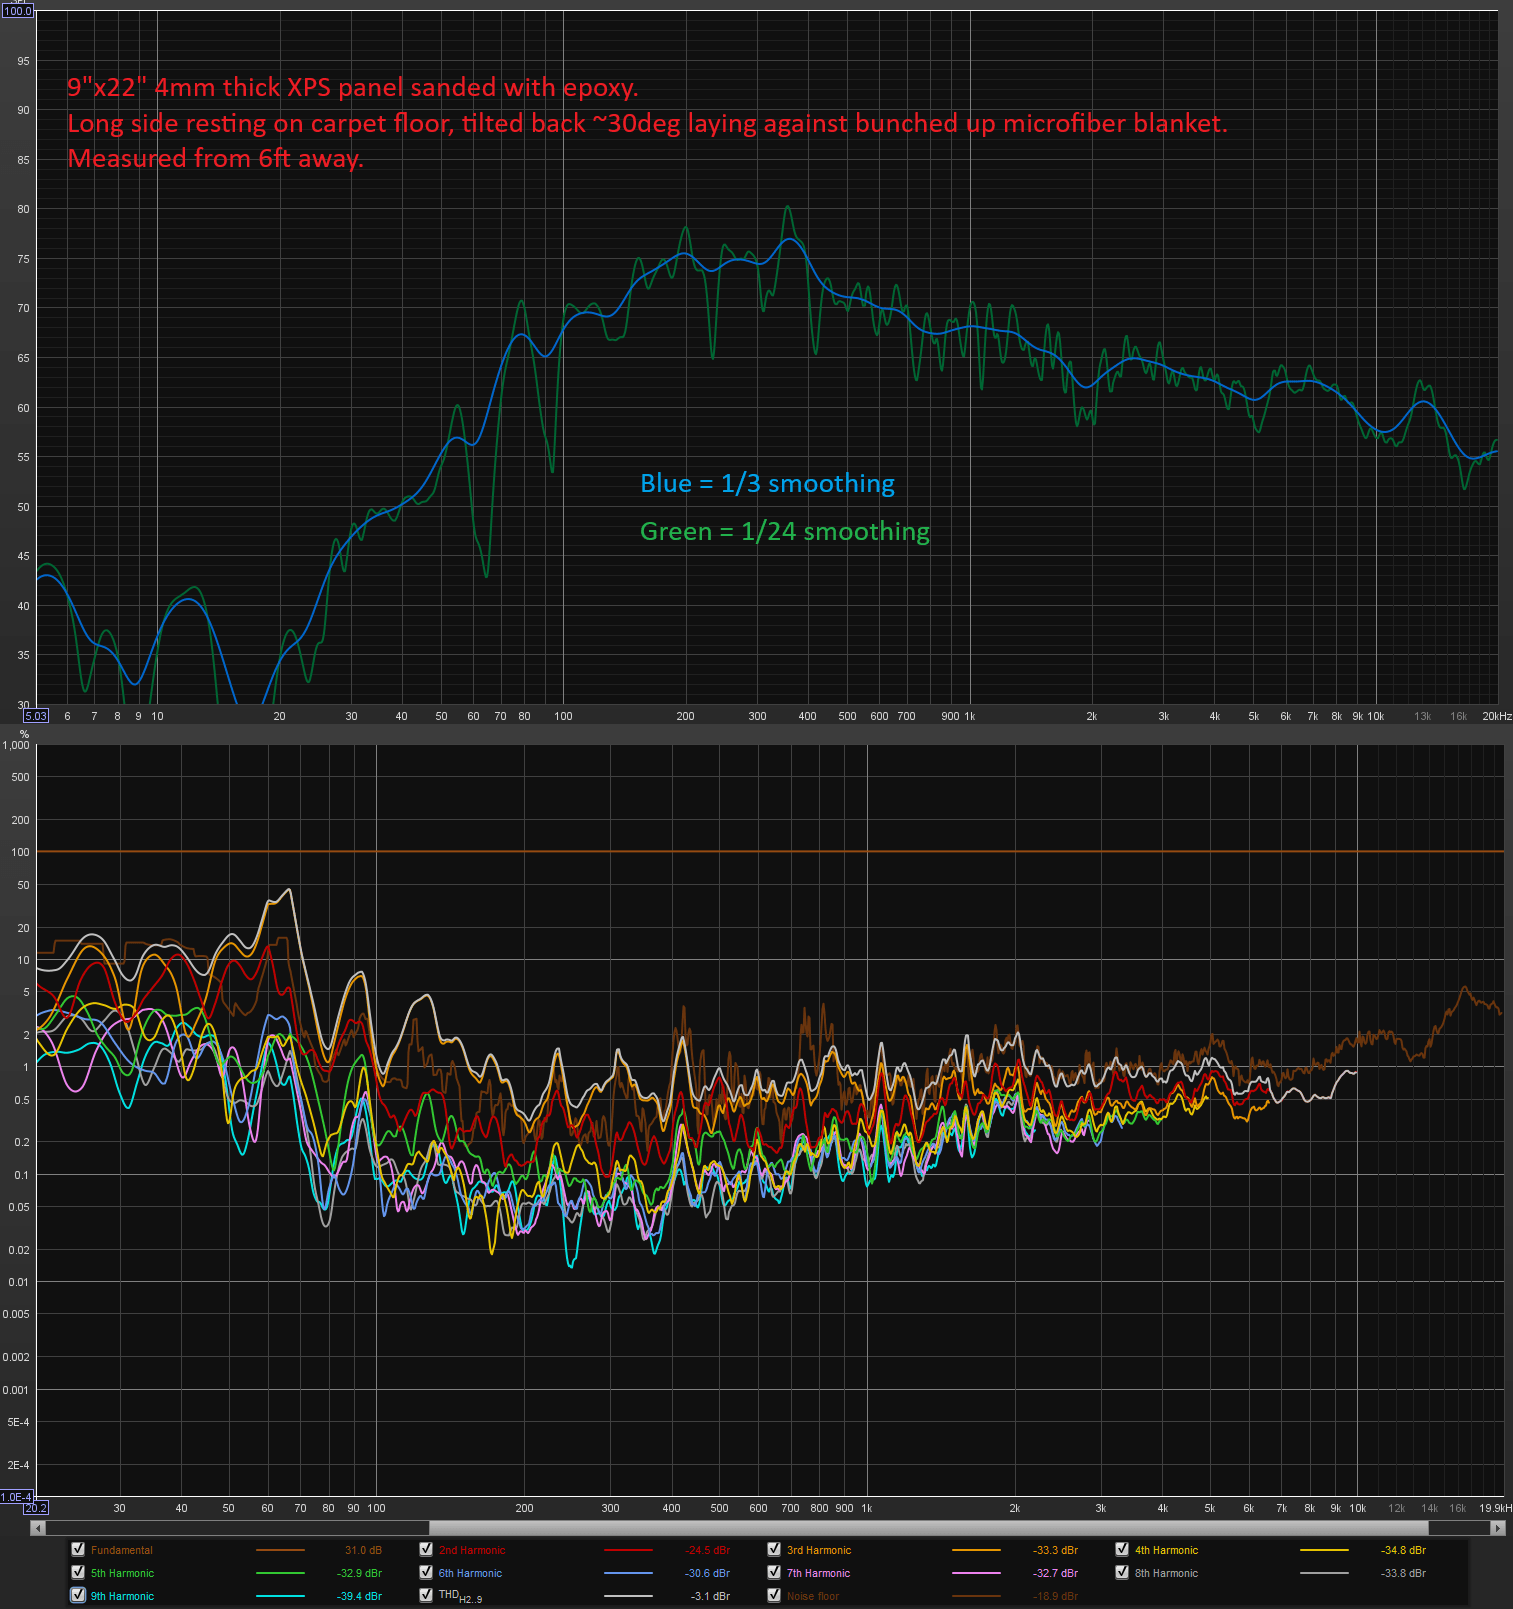Click the 'Blue = 1/3 smoothing' annotation
1513x1609 pixels.
(x=767, y=484)
